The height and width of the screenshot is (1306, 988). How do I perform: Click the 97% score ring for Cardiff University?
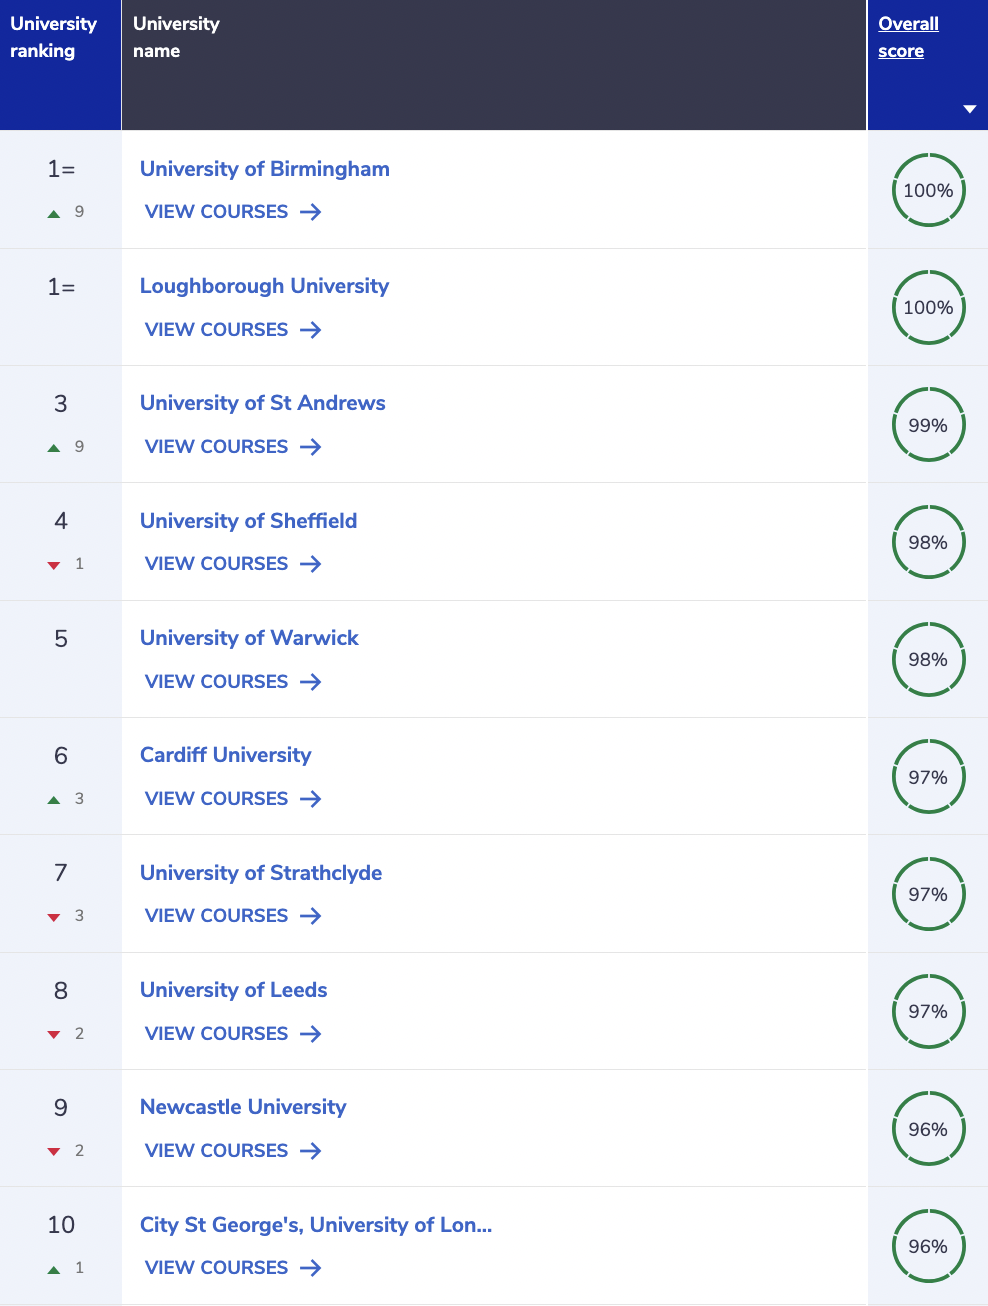coord(928,777)
